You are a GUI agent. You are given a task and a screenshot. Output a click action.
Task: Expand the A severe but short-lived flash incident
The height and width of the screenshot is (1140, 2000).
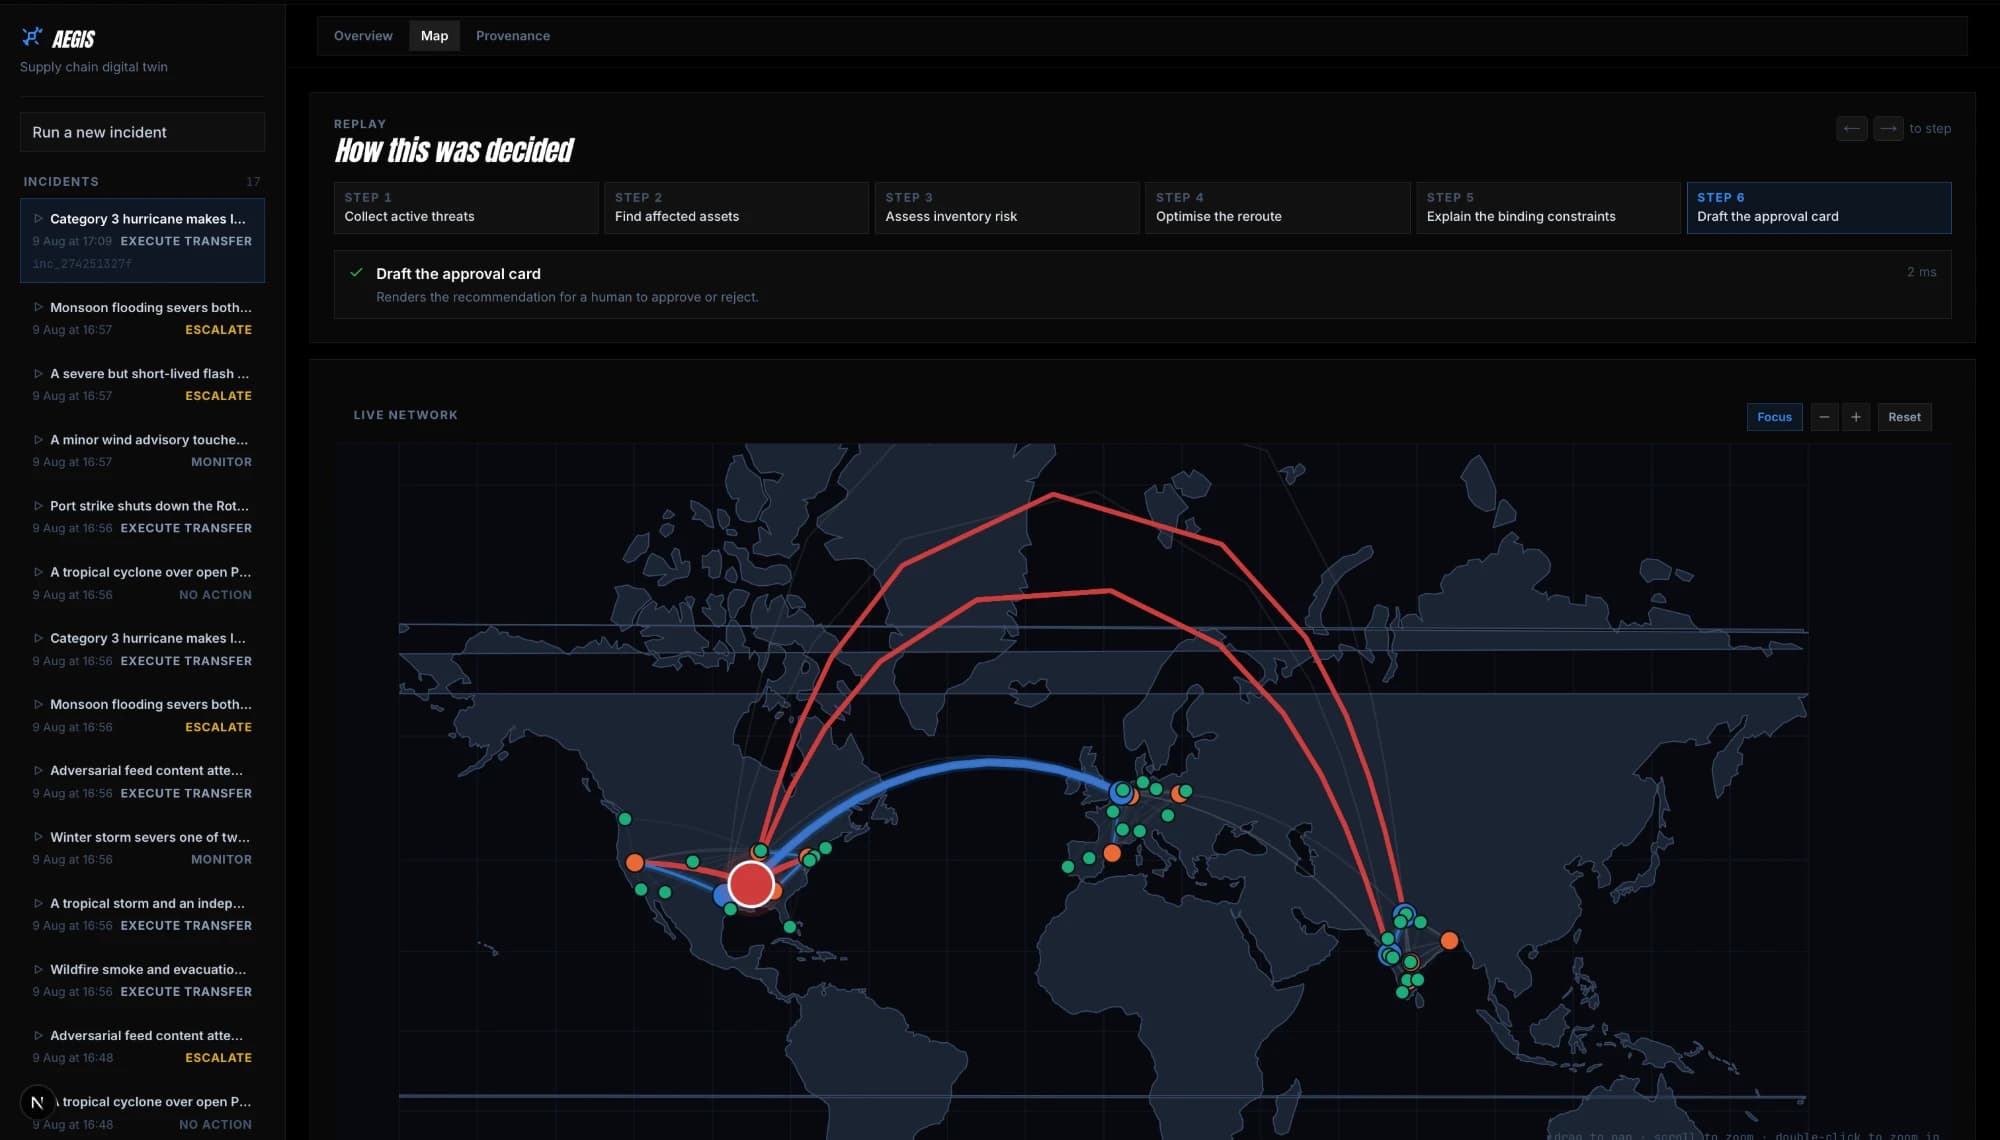tap(38, 374)
